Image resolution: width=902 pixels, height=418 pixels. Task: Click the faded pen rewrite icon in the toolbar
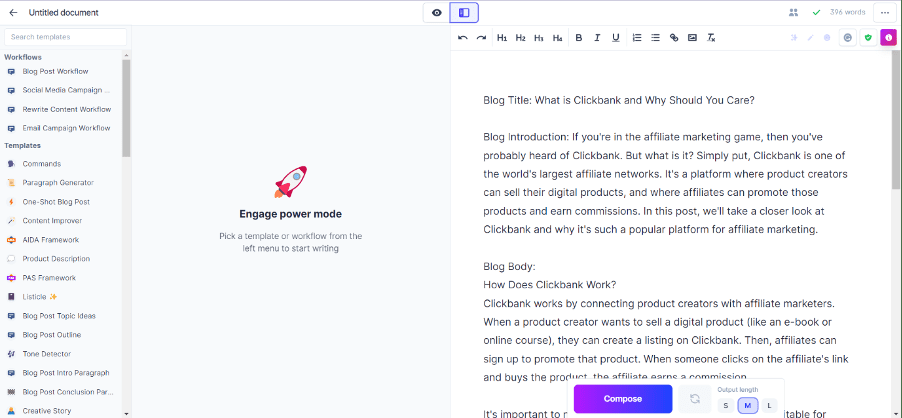811,38
